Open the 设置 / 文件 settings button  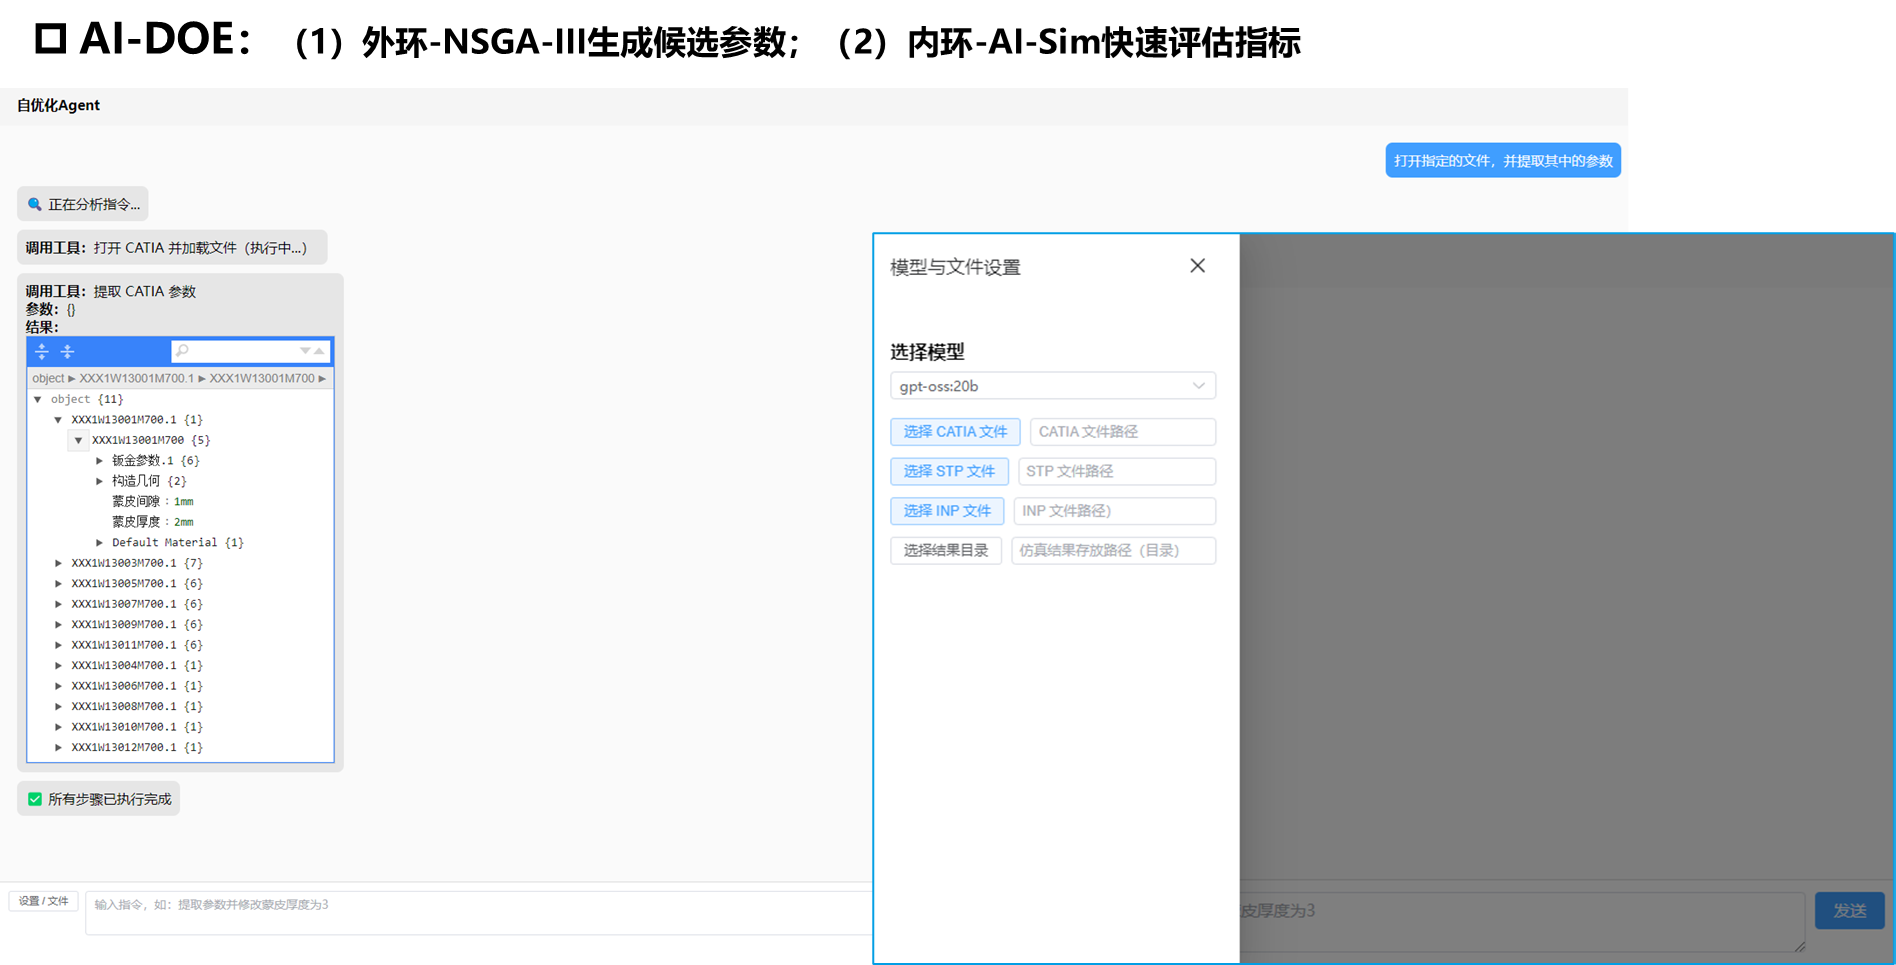click(44, 901)
